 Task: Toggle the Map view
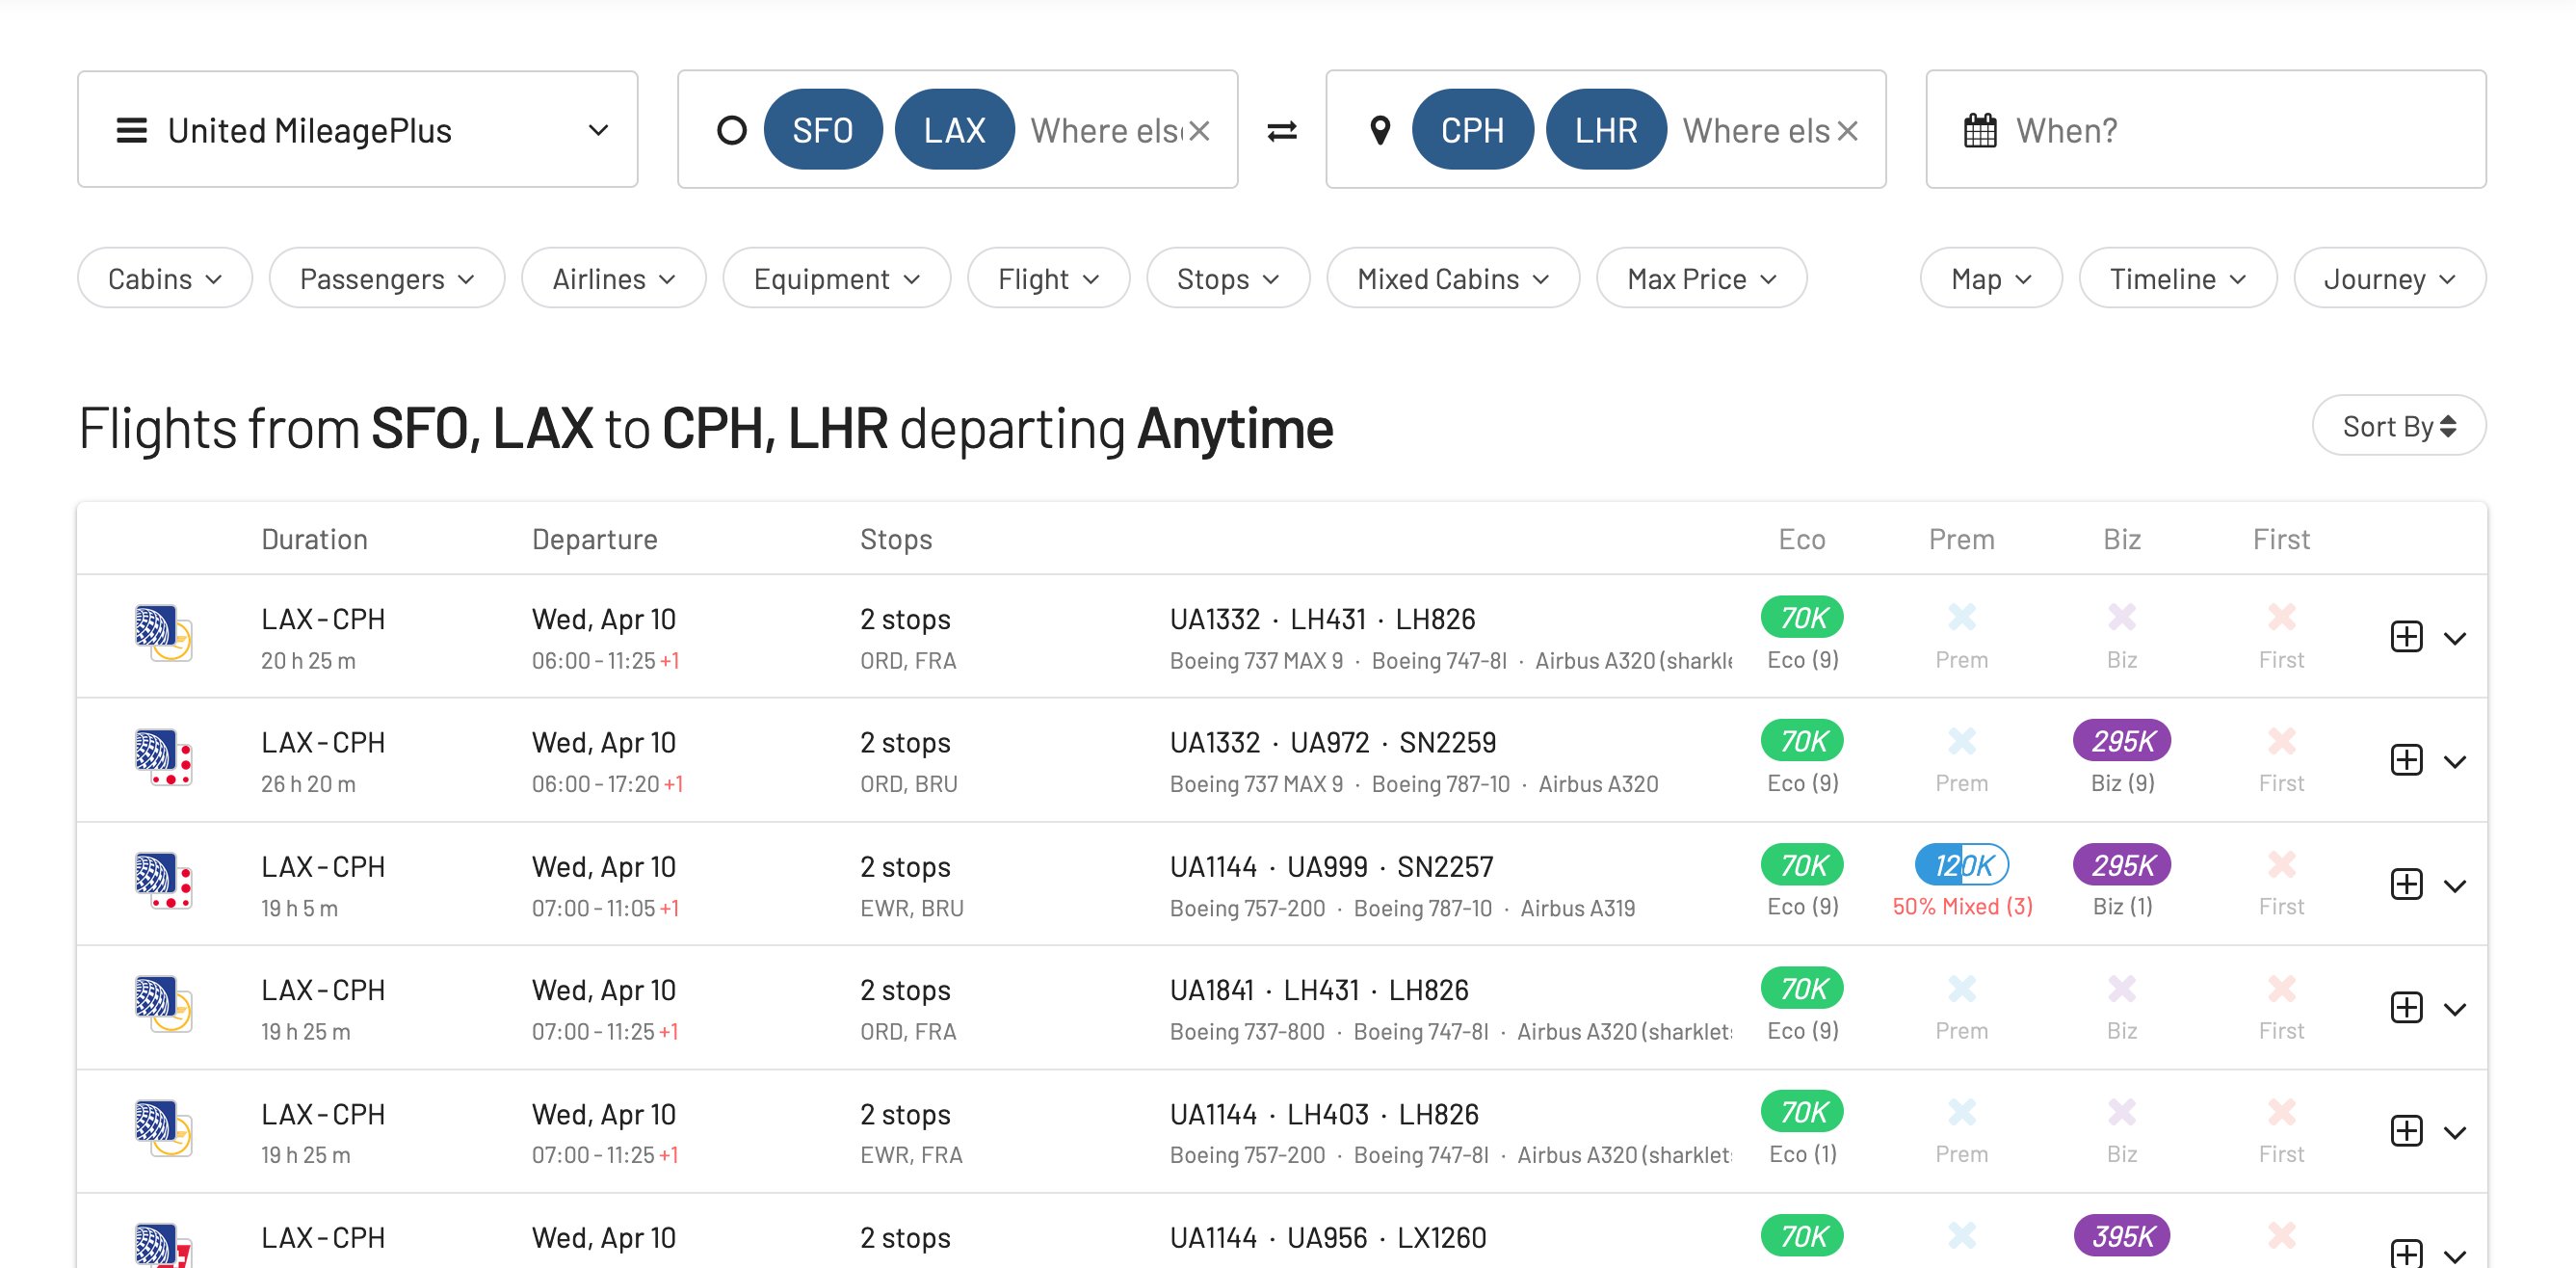[x=1989, y=278]
